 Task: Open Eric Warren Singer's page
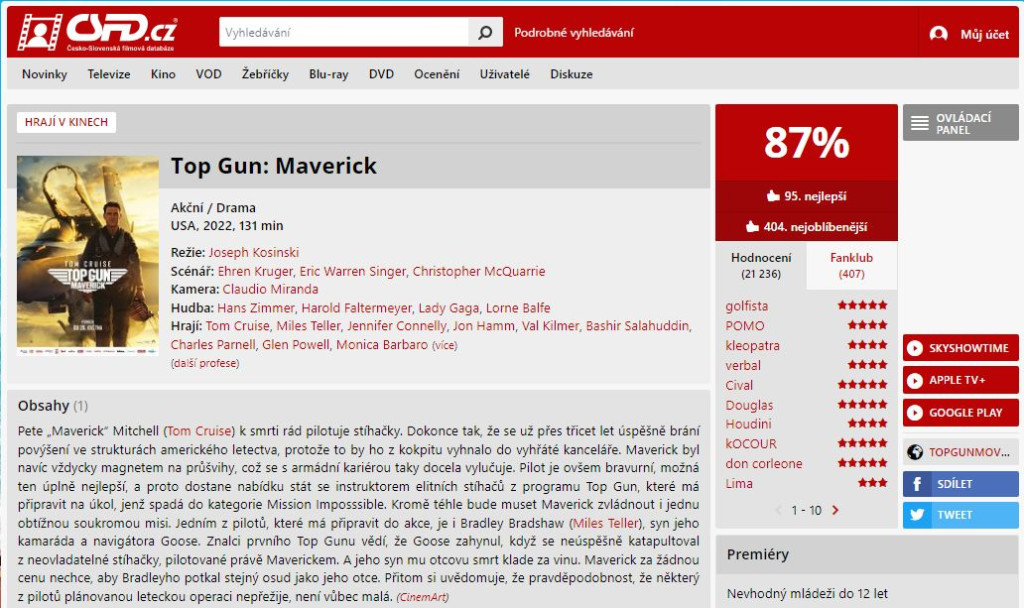pos(353,271)
